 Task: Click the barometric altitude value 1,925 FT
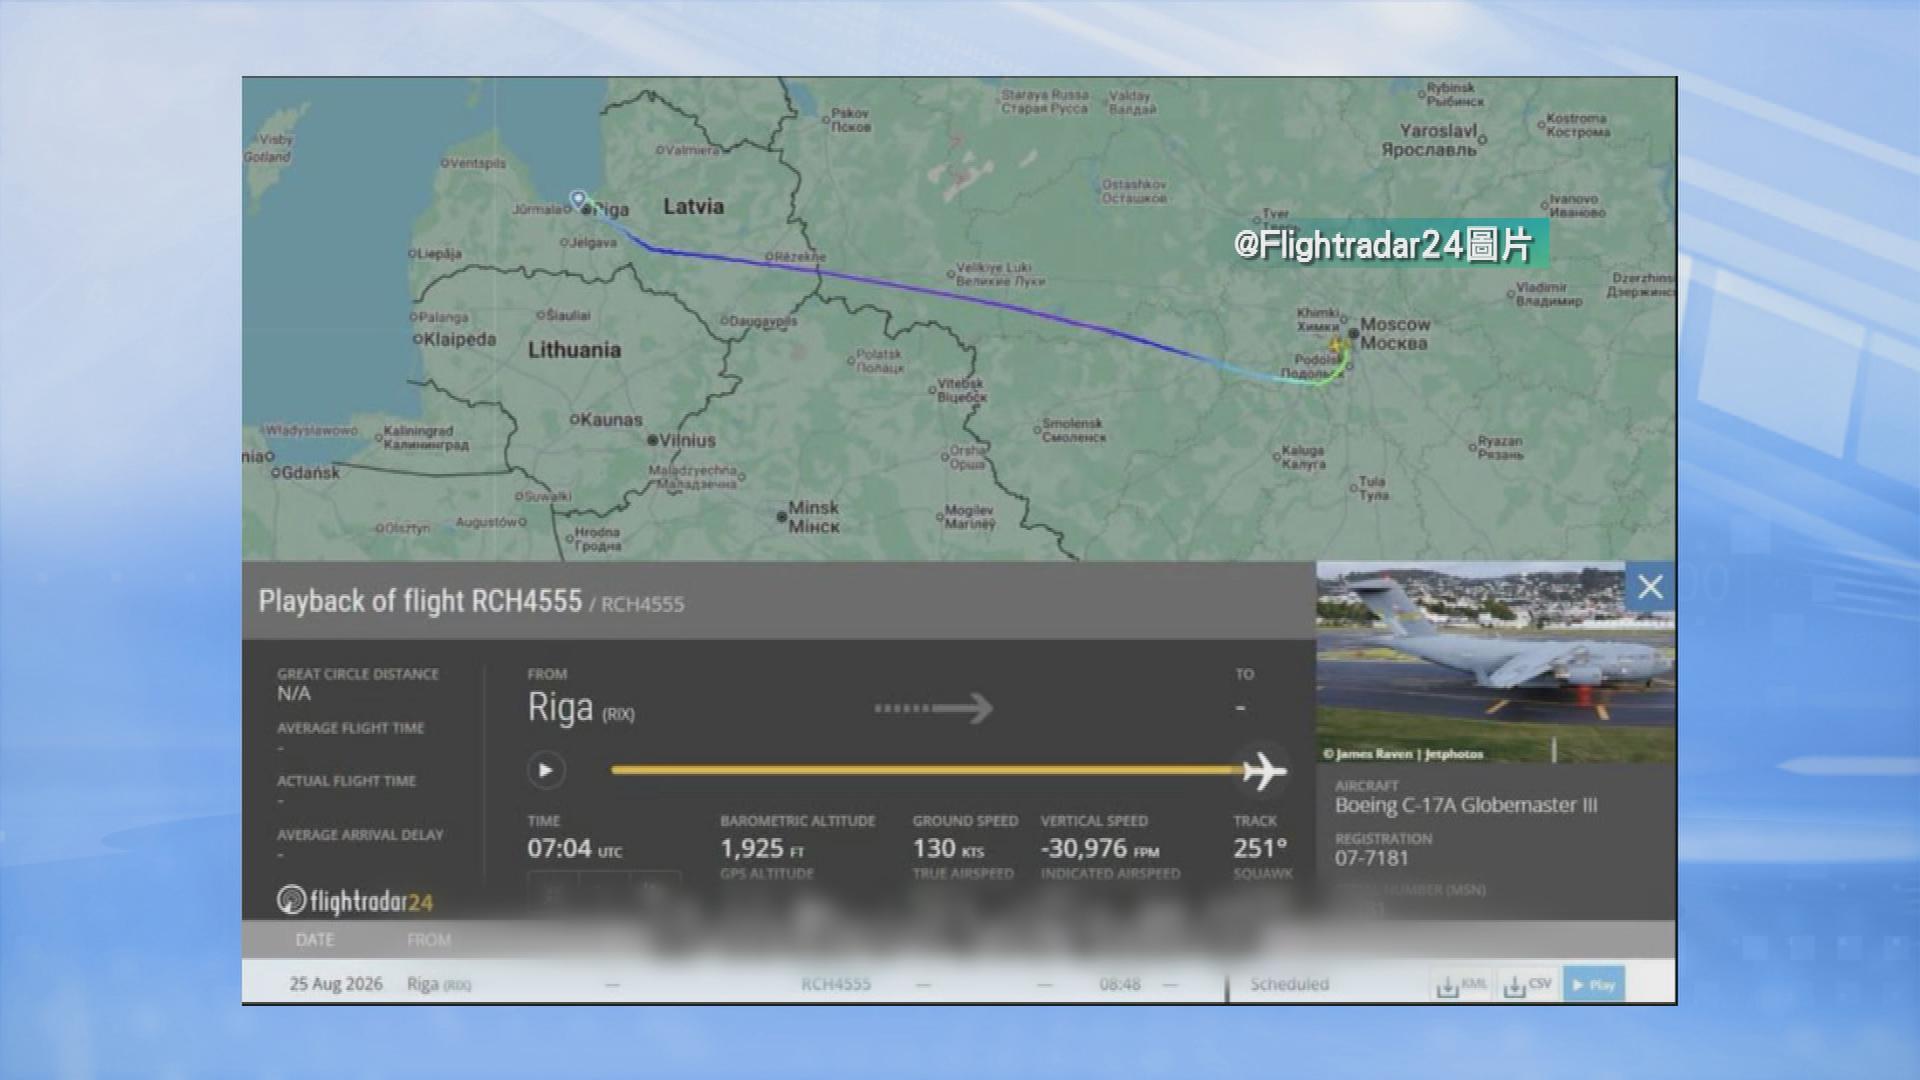click(762, 849)
